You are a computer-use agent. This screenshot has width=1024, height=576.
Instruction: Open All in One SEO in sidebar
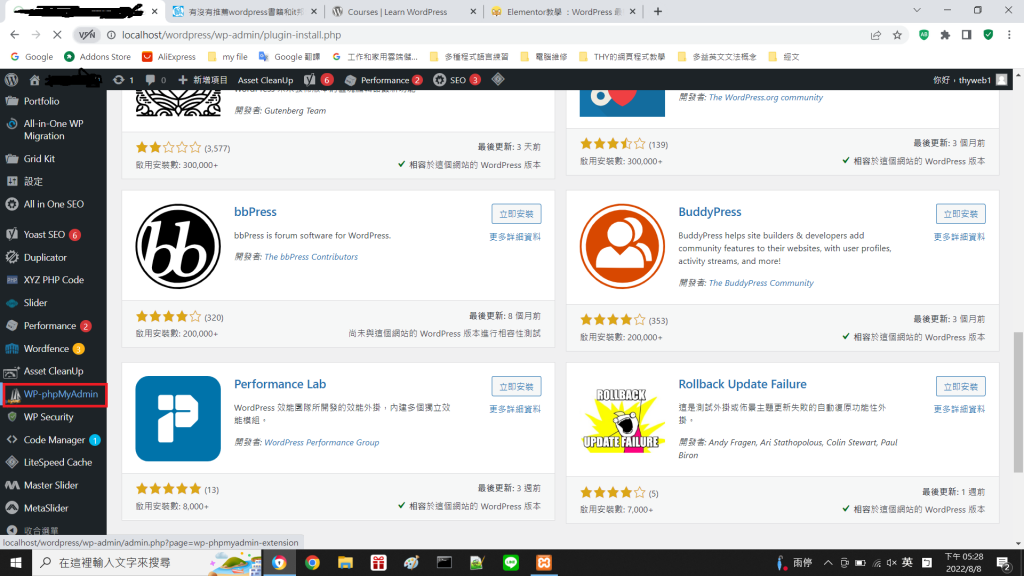tap(53, 204)
